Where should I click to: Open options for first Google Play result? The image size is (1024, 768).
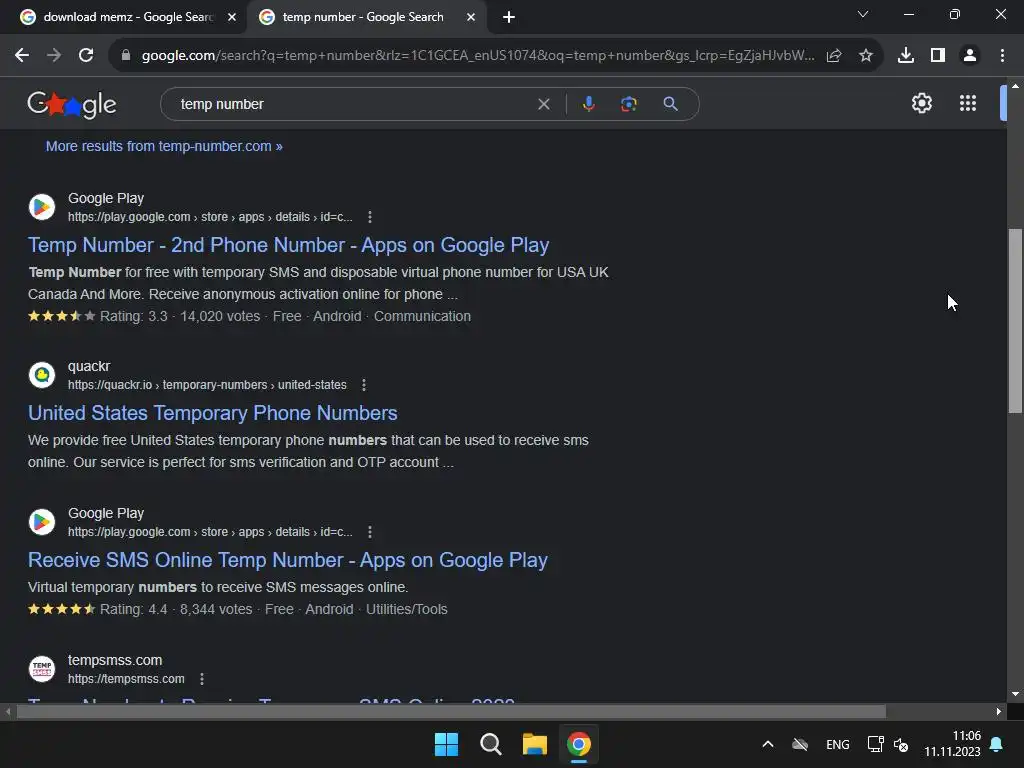pos(370,217)
